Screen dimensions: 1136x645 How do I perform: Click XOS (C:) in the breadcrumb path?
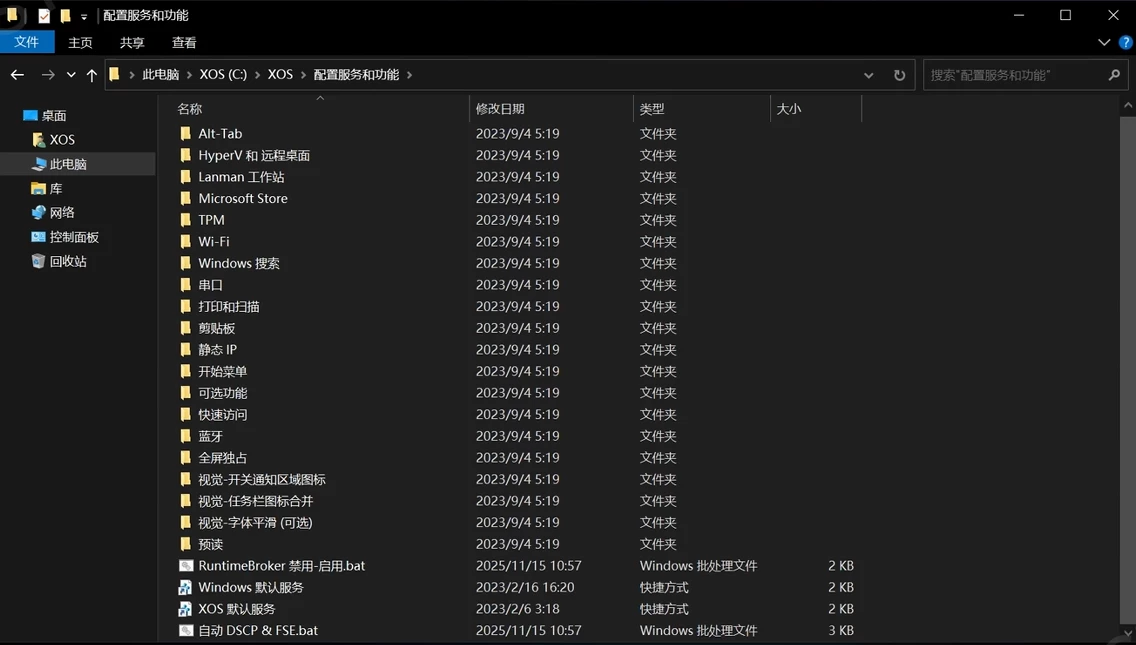[x=222, y=75]
